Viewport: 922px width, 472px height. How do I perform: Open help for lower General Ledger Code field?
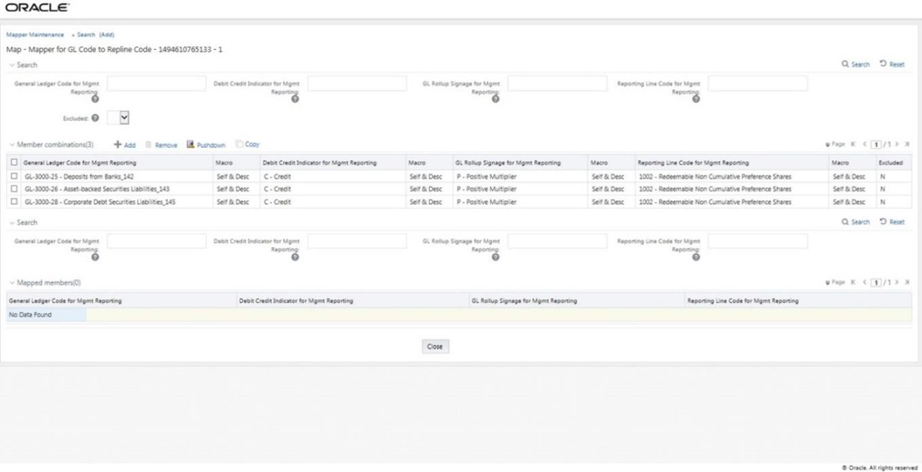[x=95, y=257]
